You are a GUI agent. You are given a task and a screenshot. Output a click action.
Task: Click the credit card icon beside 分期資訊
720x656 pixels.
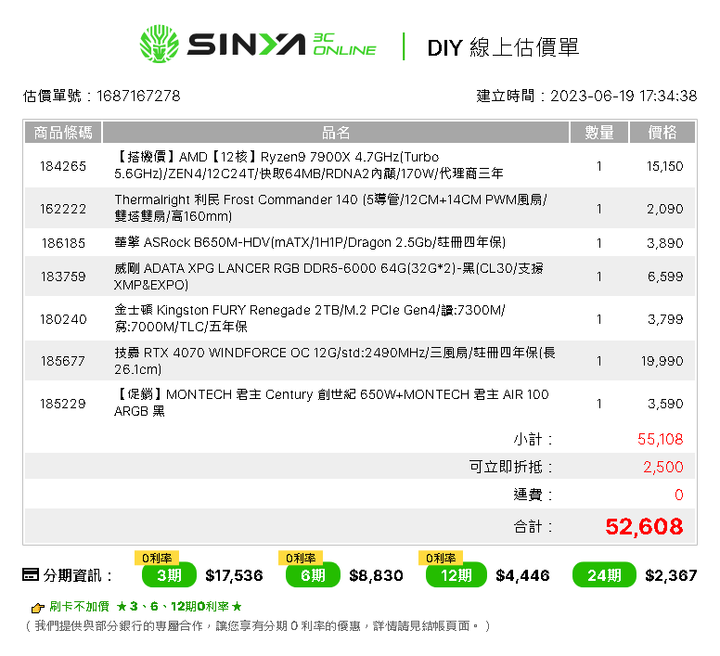point(30,574)
